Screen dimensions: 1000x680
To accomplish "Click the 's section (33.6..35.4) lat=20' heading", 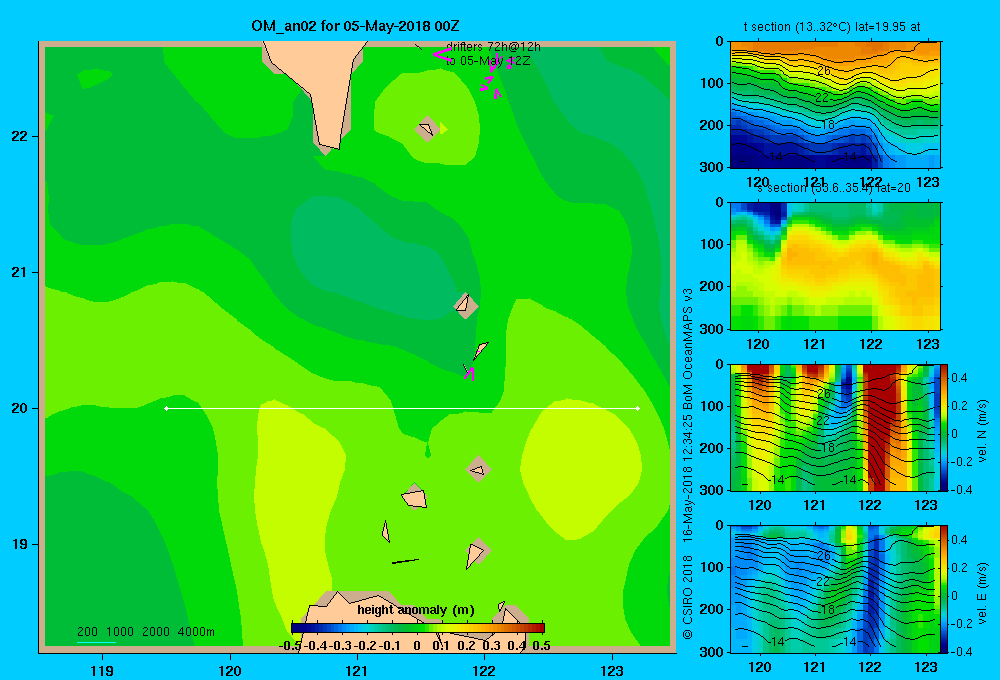I will 834,188.
